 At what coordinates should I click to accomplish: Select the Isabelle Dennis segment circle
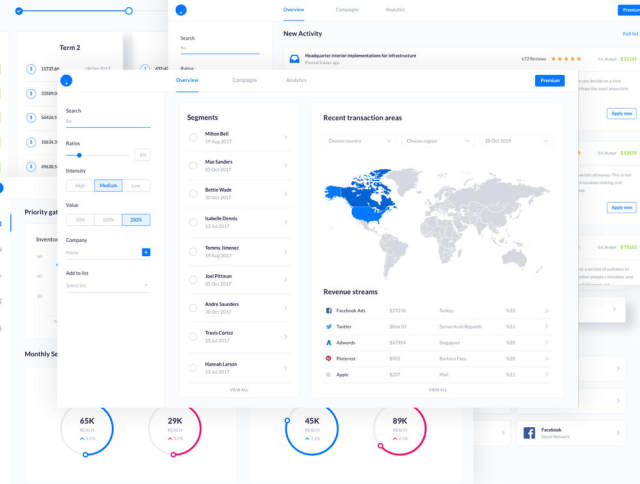193,222
